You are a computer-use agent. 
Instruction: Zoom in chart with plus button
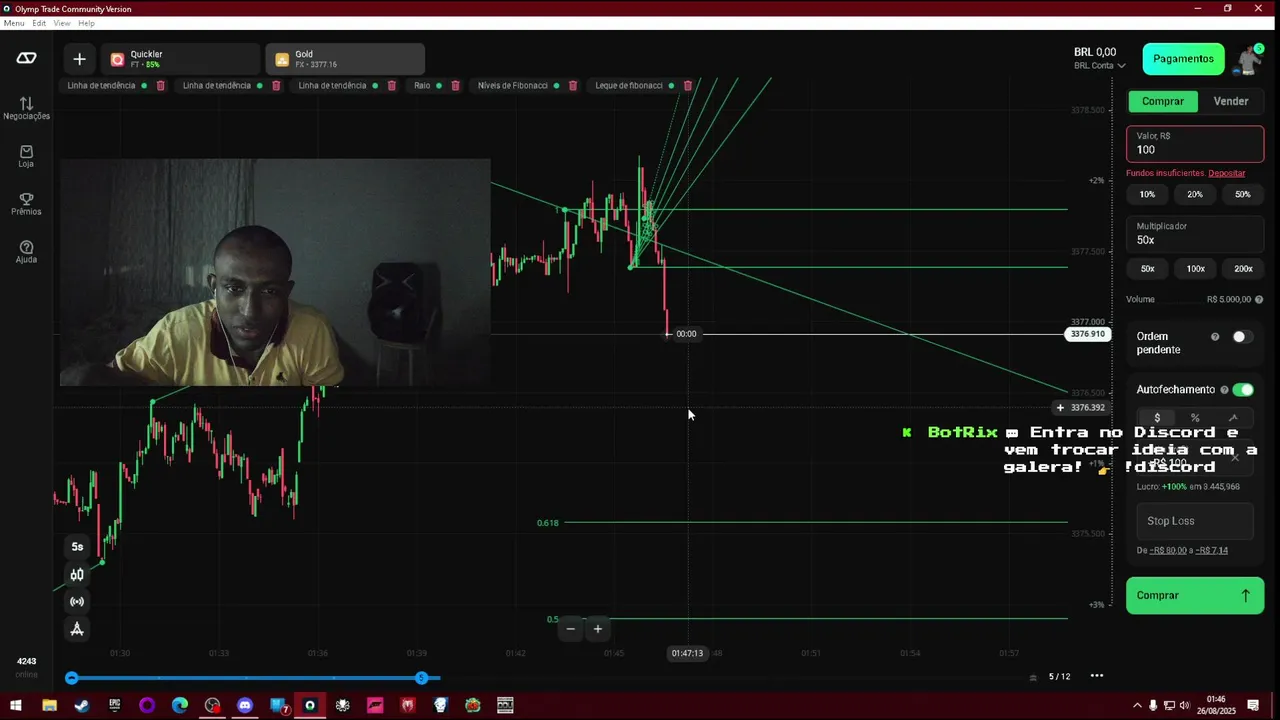pyautogui.click(x=597, y=629)
